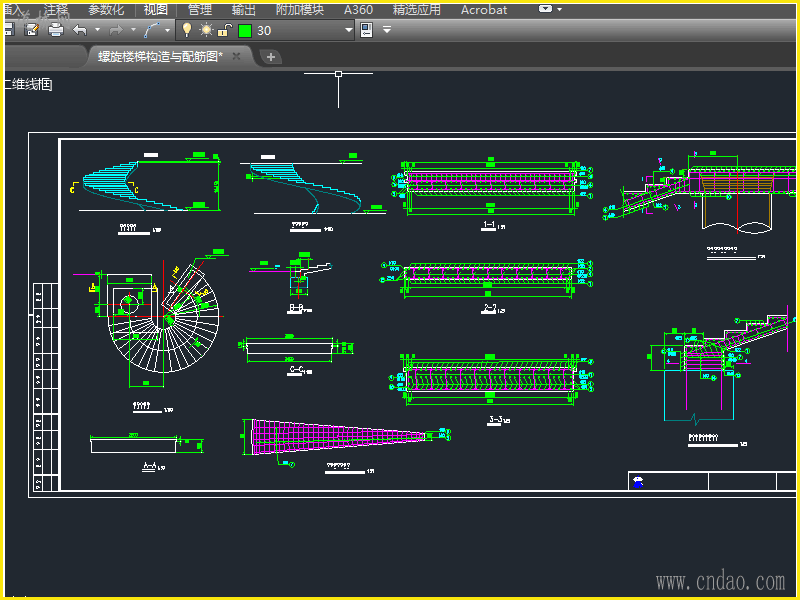Image resolution: width=800 pixels, height=600 pixels.
Task: Click the Plot printer icon
Action: tap(56, 30)
